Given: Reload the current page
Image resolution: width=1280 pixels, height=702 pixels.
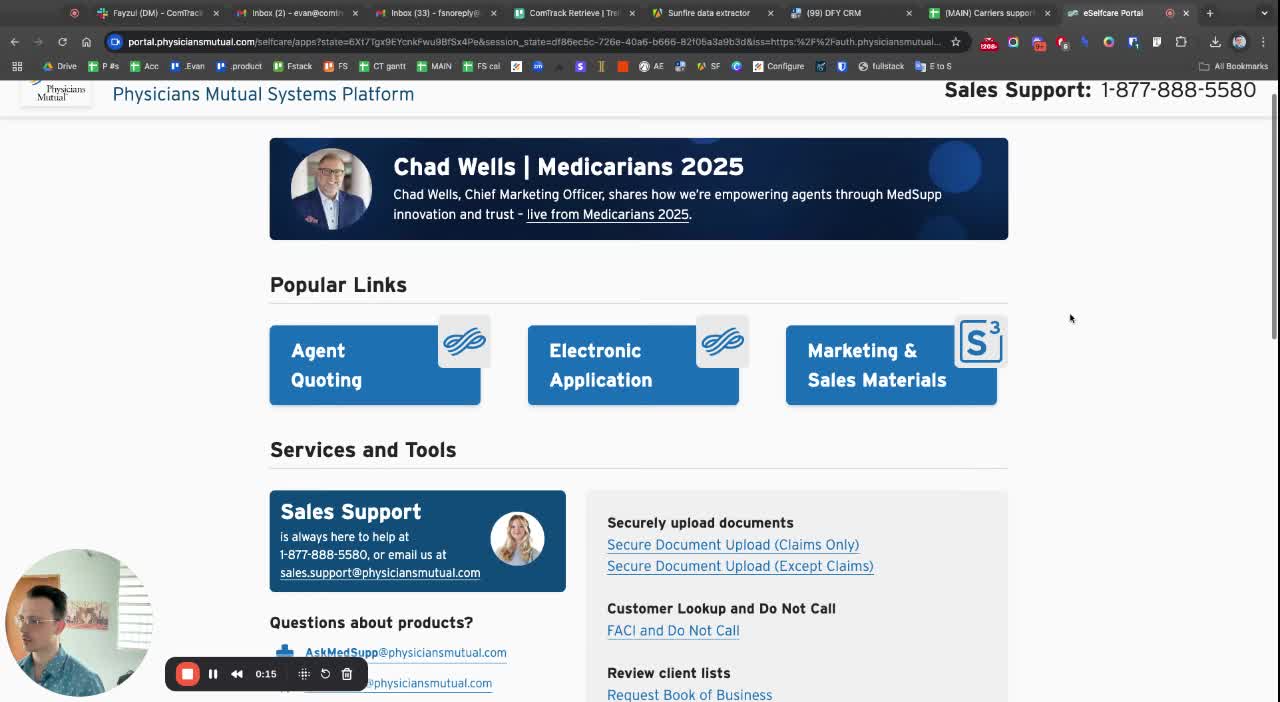Looking at the screenshot, I should 62,42.
